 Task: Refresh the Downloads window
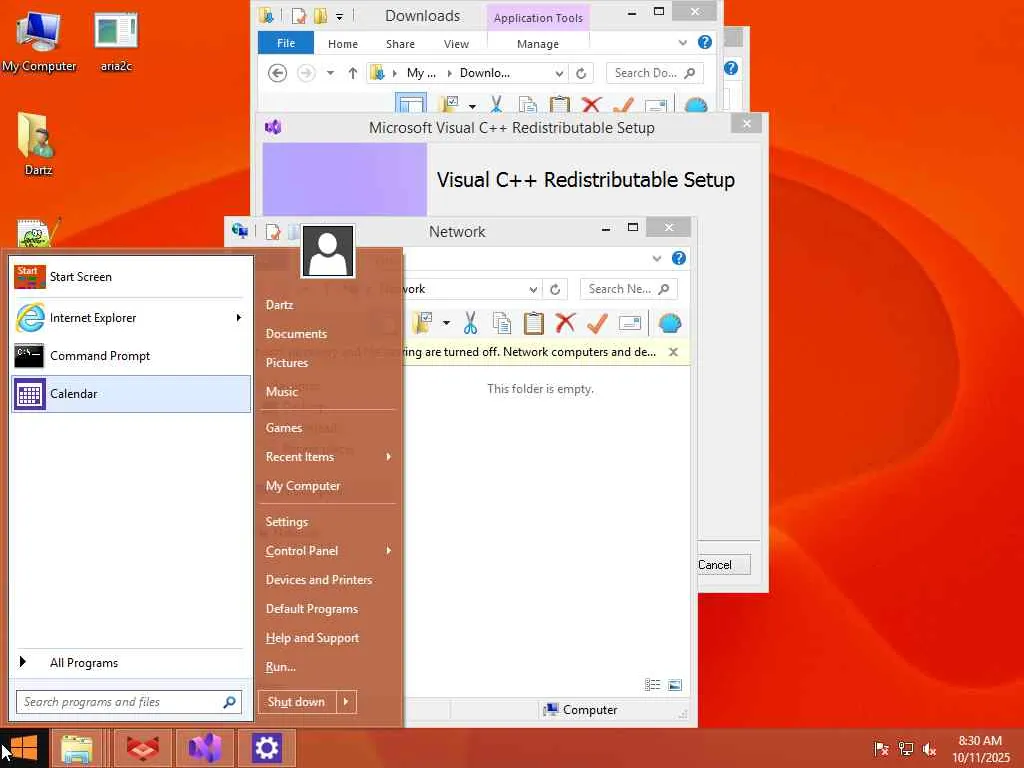[x=581, y=73]
